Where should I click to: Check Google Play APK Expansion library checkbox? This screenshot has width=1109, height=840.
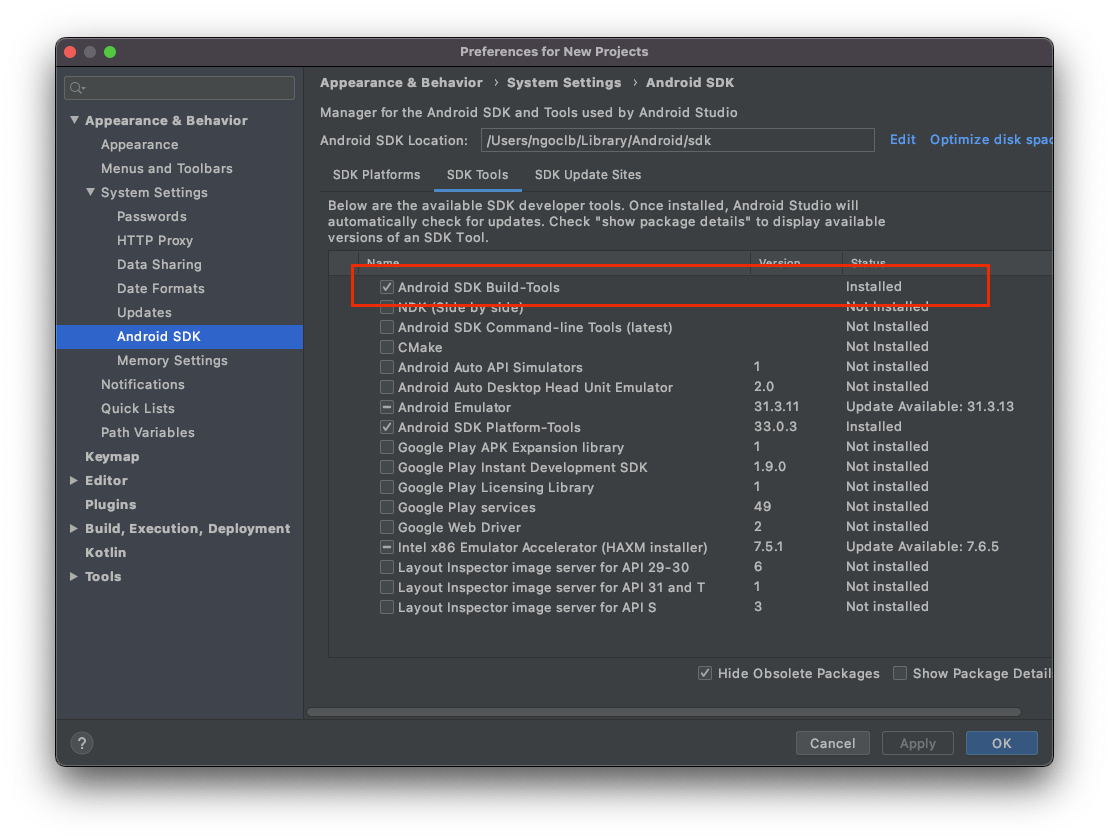coord(387,448)
